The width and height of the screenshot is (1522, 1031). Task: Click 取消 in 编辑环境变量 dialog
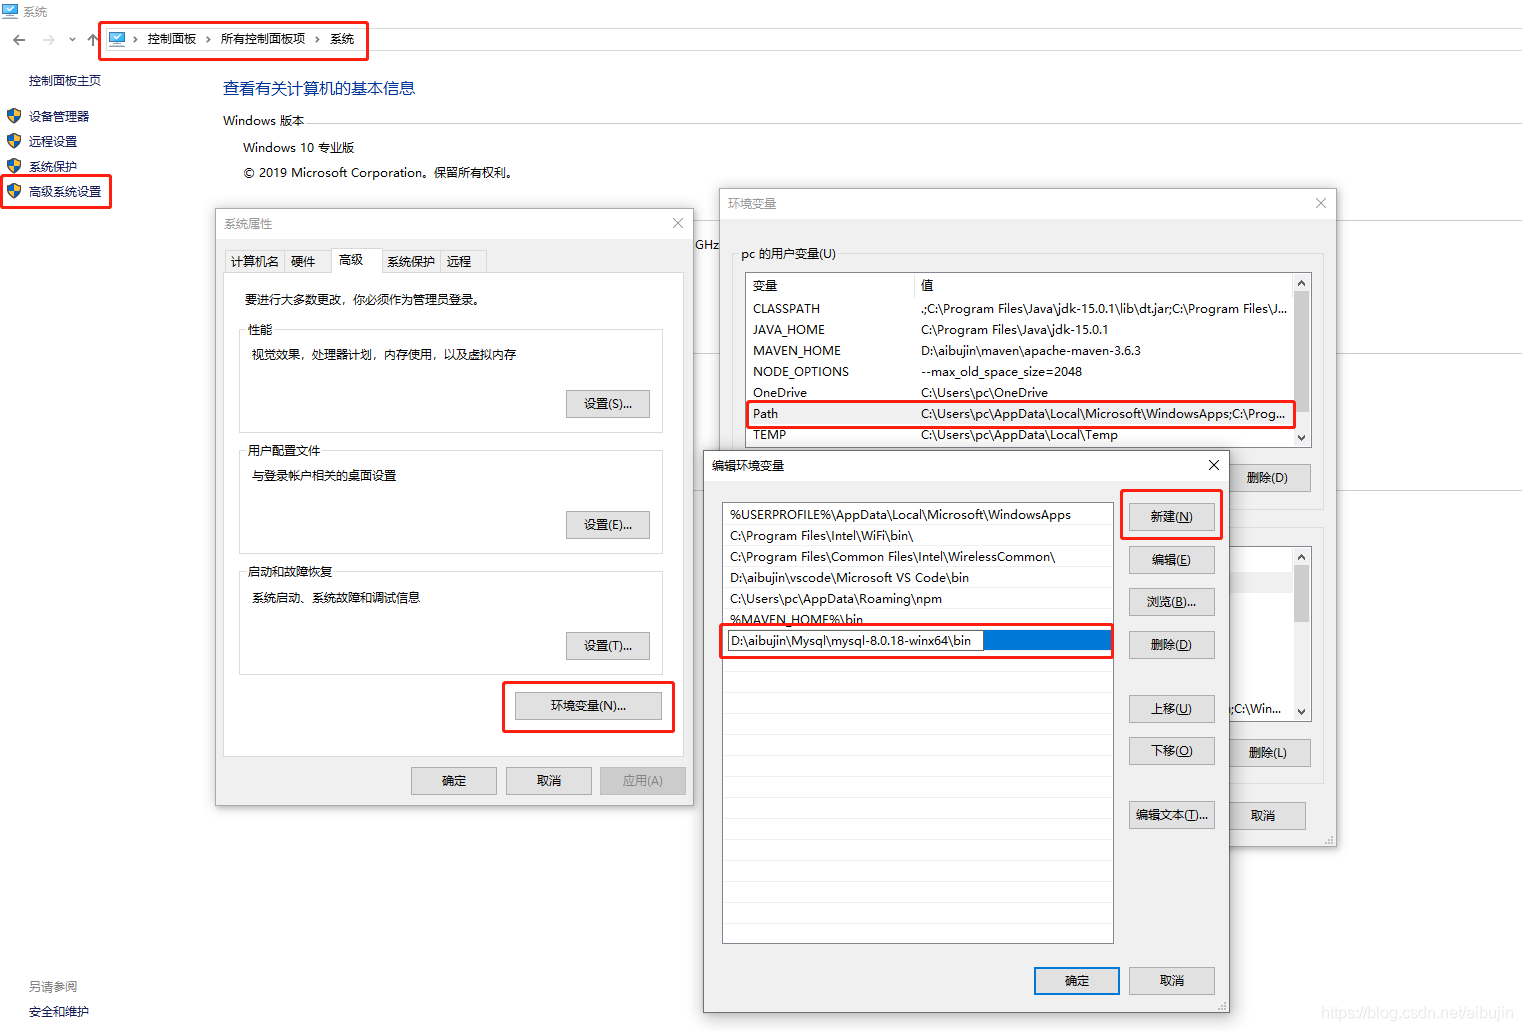1171,981
